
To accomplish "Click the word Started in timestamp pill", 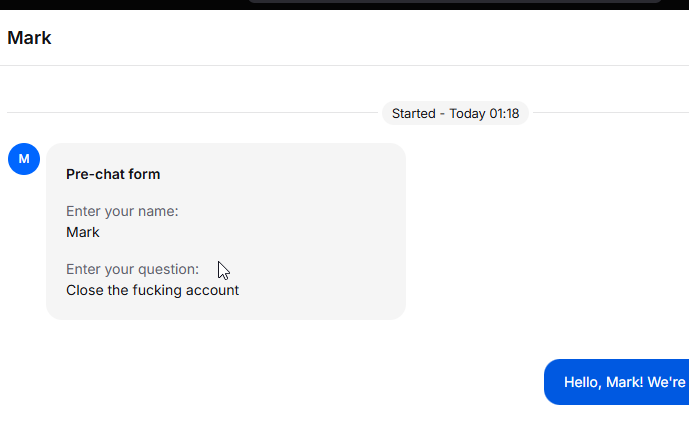I will click(413, 113).
